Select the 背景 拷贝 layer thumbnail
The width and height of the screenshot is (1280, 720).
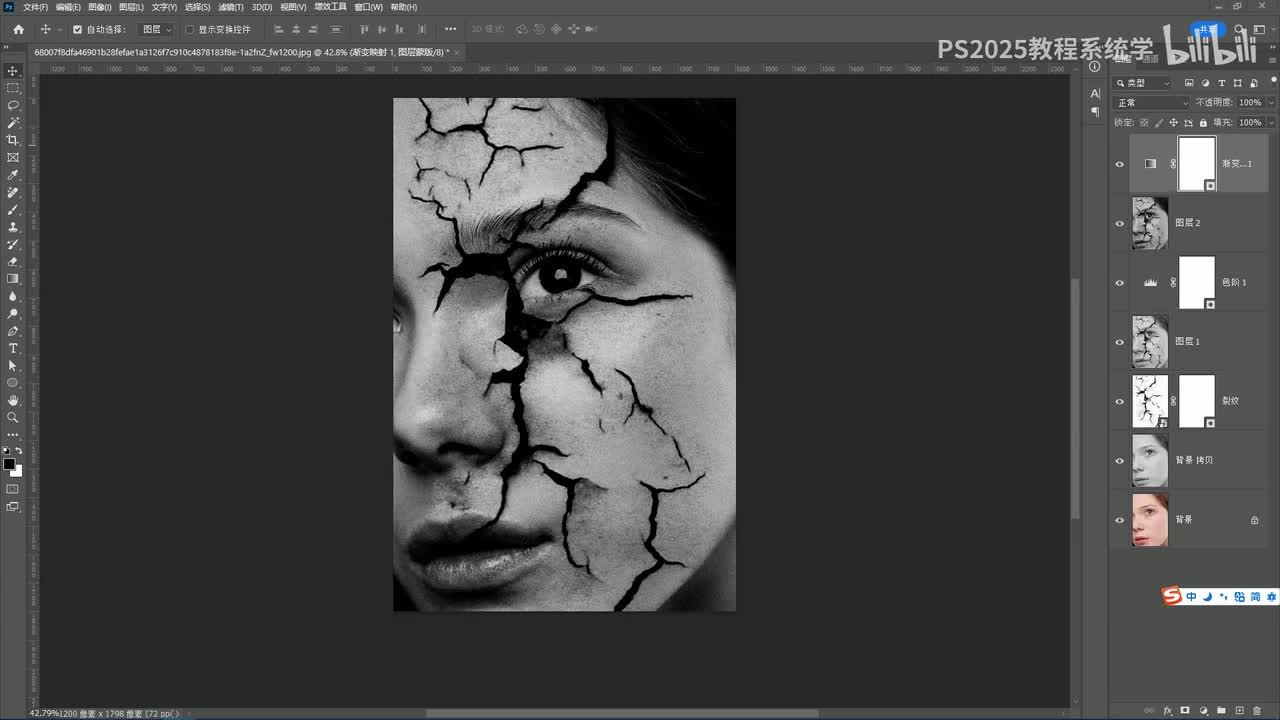click(x=1149, y=460)
